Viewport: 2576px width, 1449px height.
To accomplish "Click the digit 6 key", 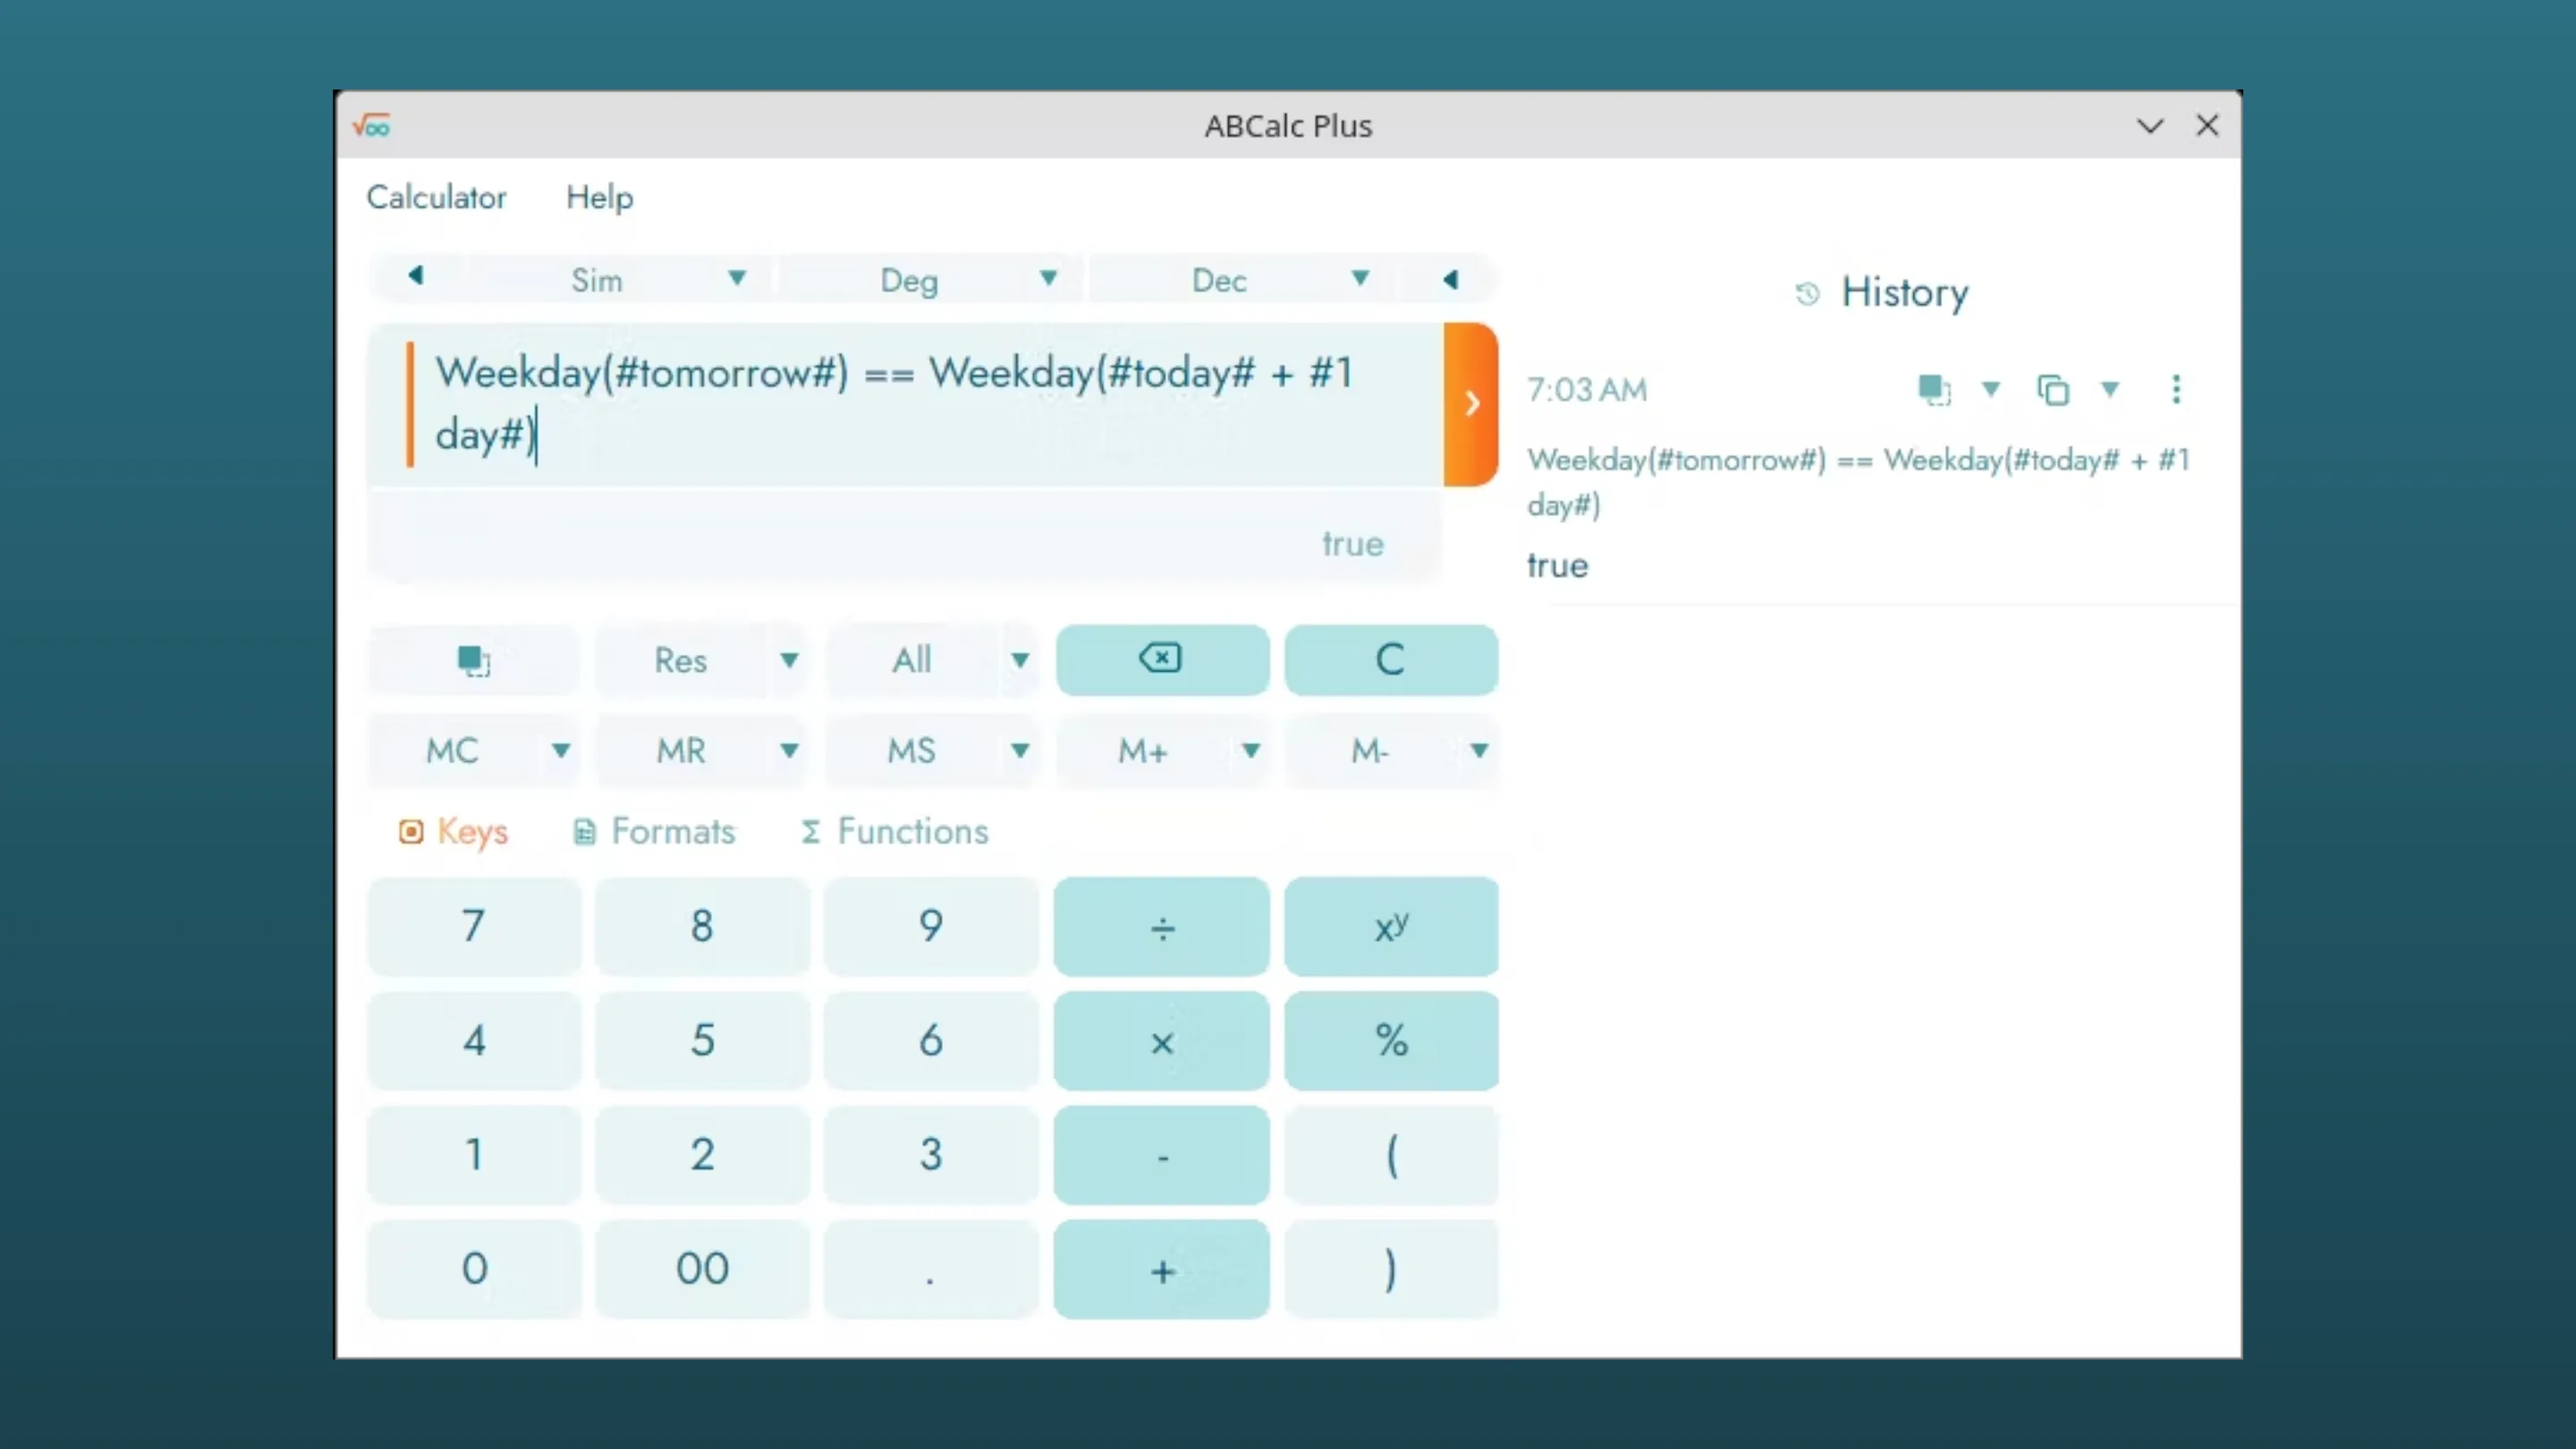I will 931,1041.
